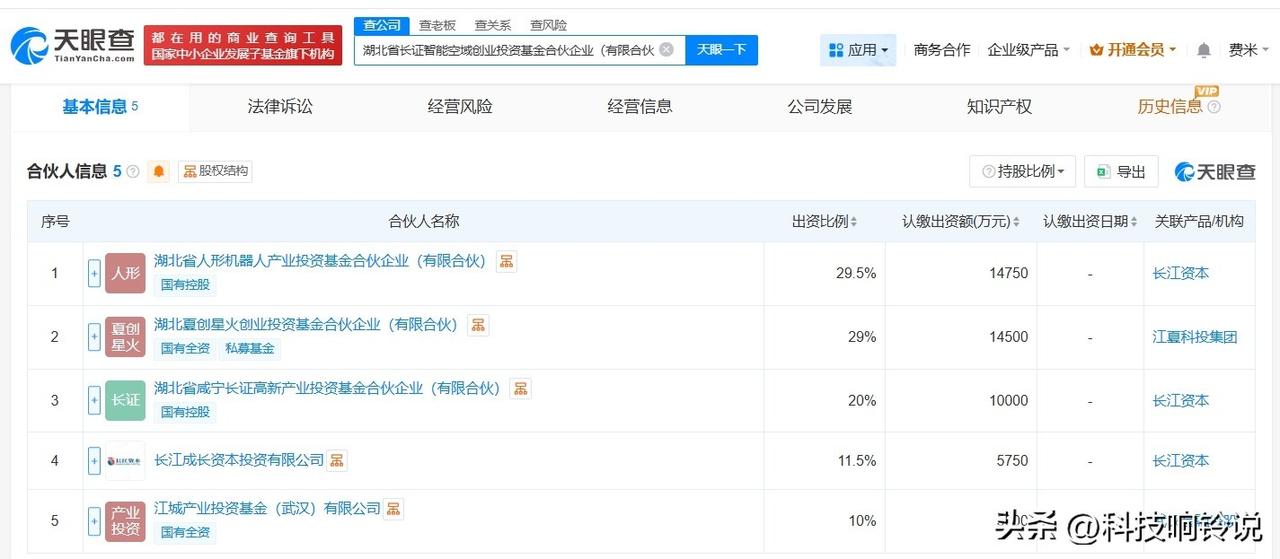This screenshot has height=559, width=1280.
Task: Click the red banner 都在用的商业查询工具
Action: [x=243, y=45]
